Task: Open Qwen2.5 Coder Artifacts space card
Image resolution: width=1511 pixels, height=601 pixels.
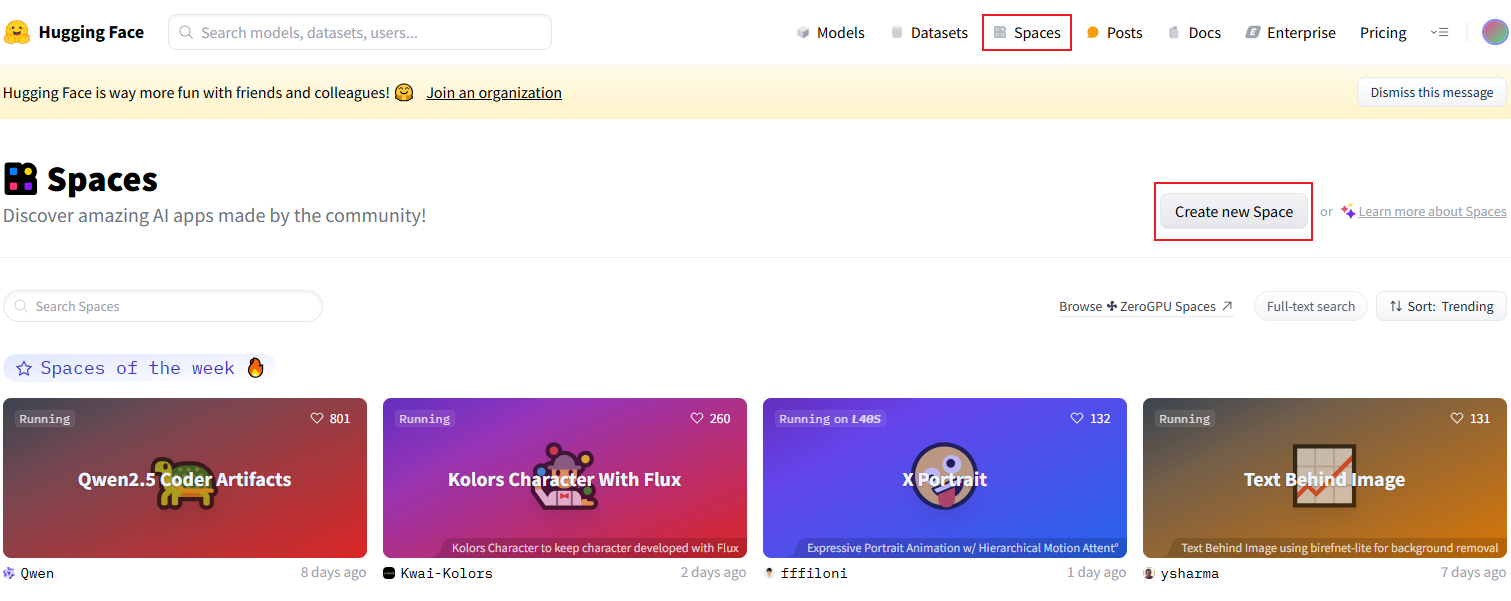Action: coord(185,479)
